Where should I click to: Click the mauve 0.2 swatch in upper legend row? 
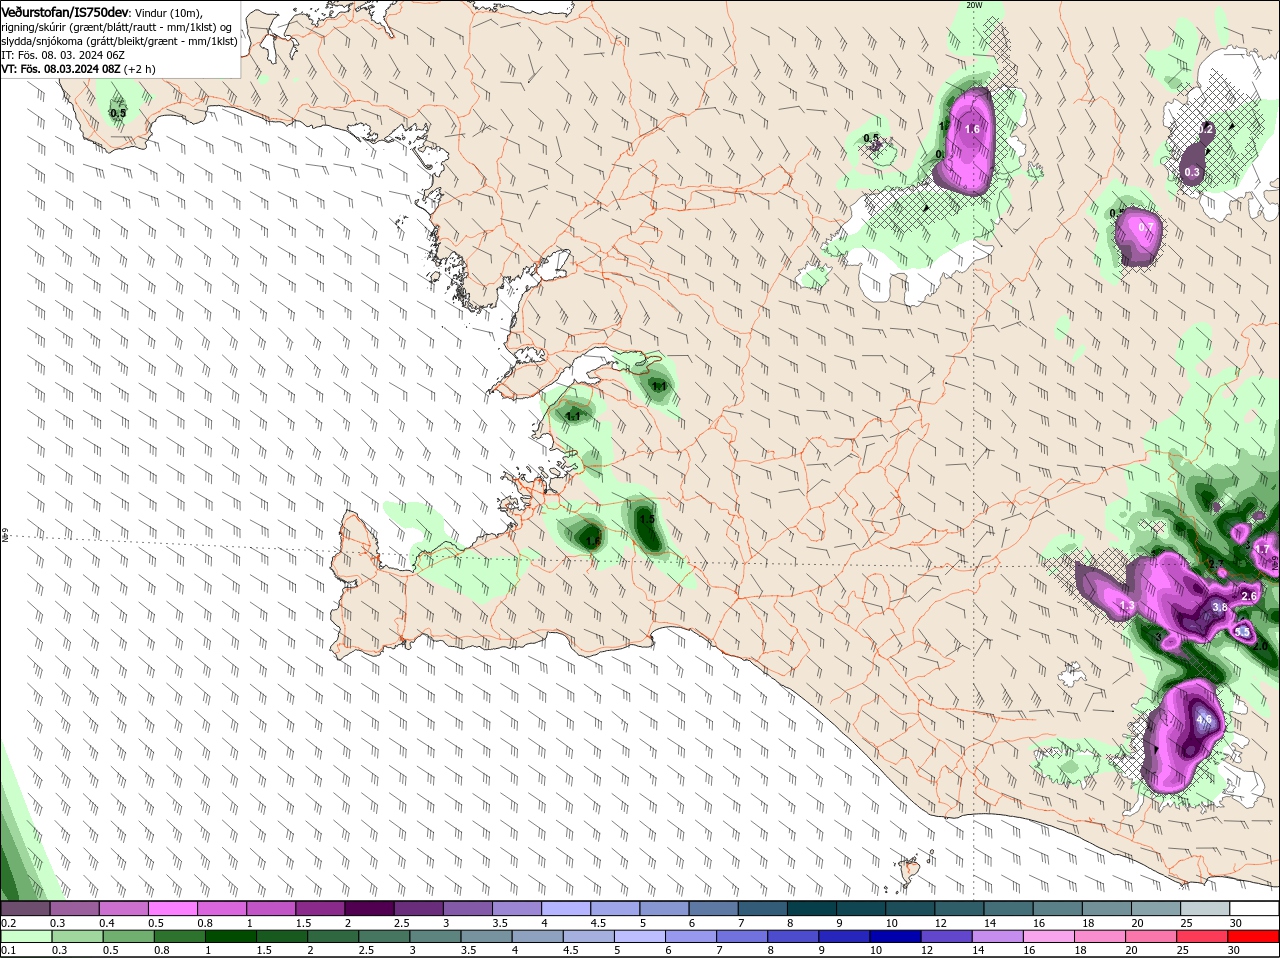[25, 908]
